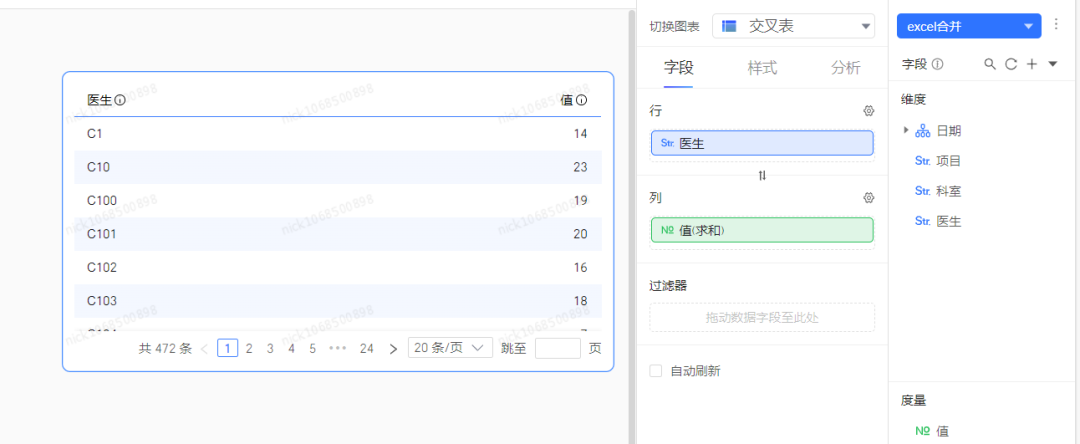This screenshot has width=1080, height=444.
Task: Open settings gear for the 列 section
Action: click(869, 198)
